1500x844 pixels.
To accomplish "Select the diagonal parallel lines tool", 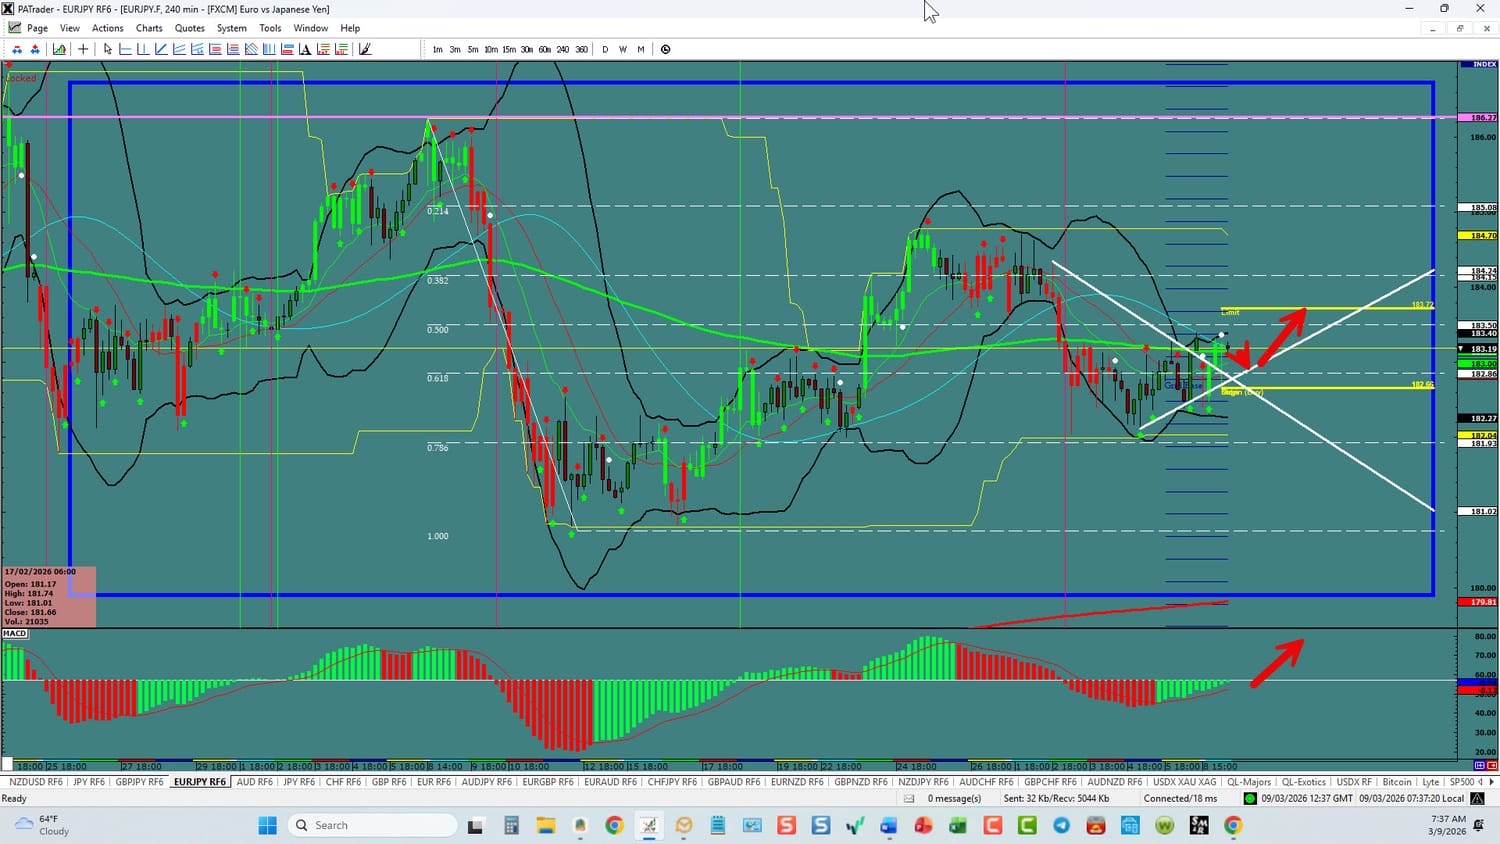I will [x=179, y=49].
